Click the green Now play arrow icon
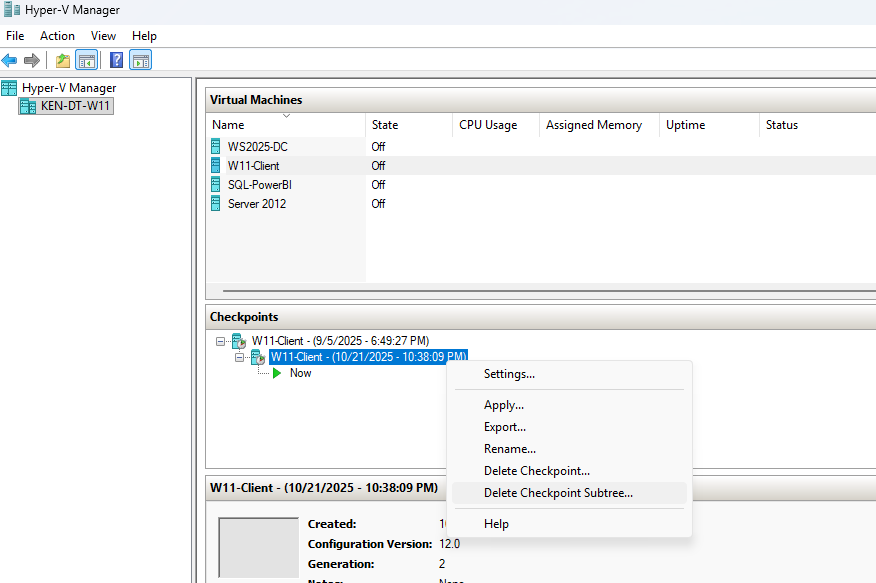 click(x=277, y=373)
